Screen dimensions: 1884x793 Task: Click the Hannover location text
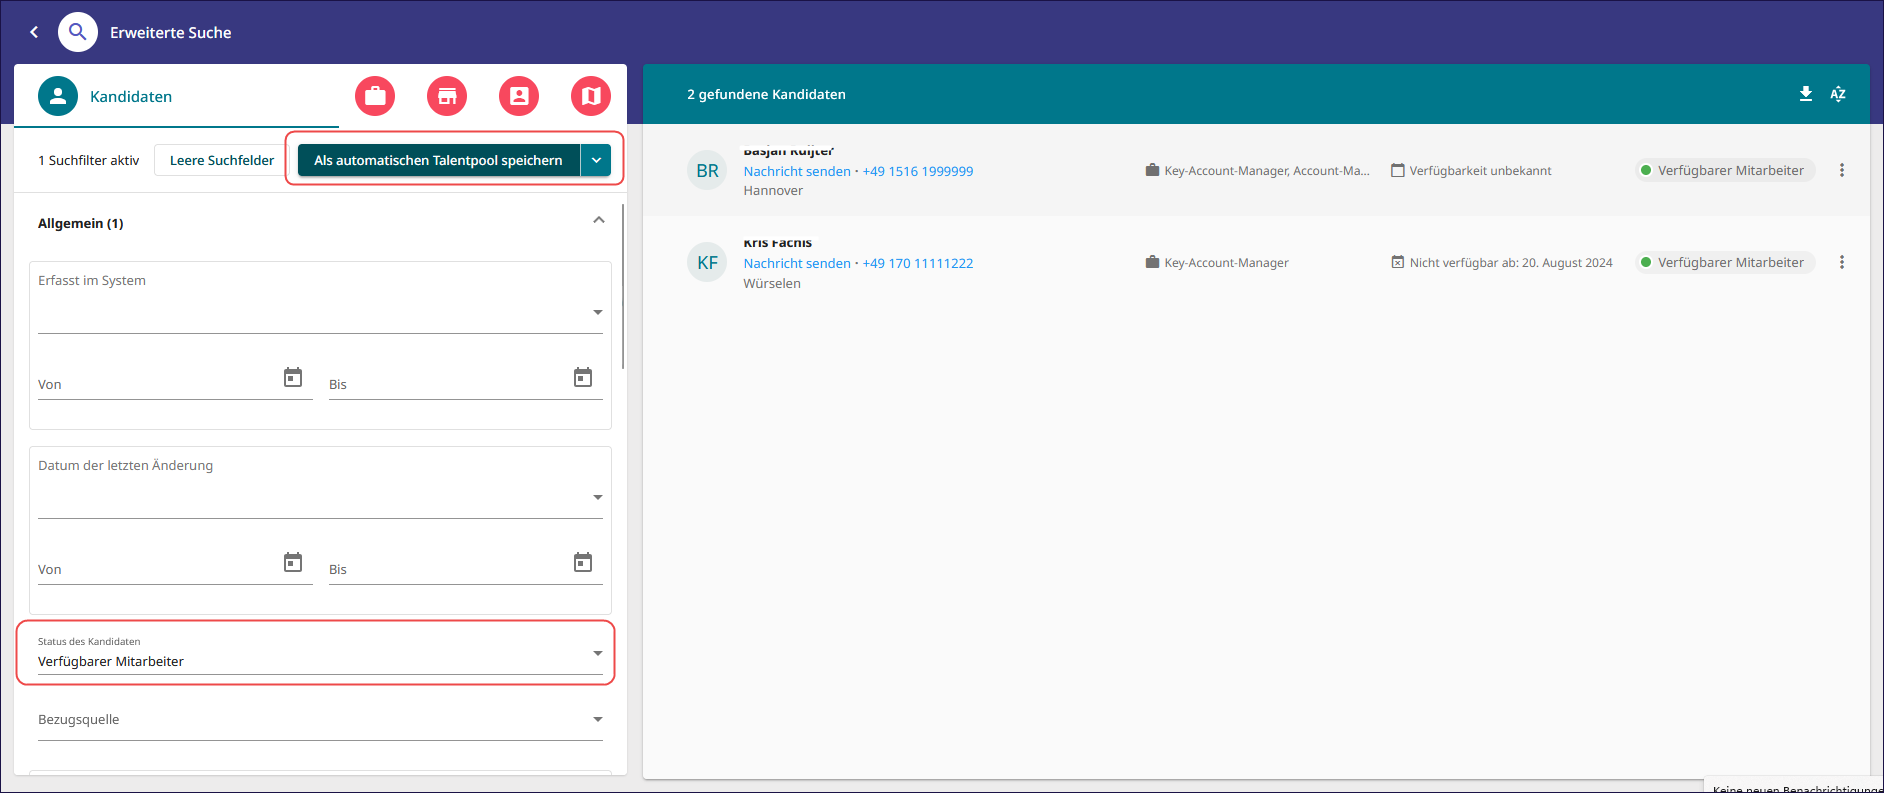pyautogui.click(x=773, y=191)
